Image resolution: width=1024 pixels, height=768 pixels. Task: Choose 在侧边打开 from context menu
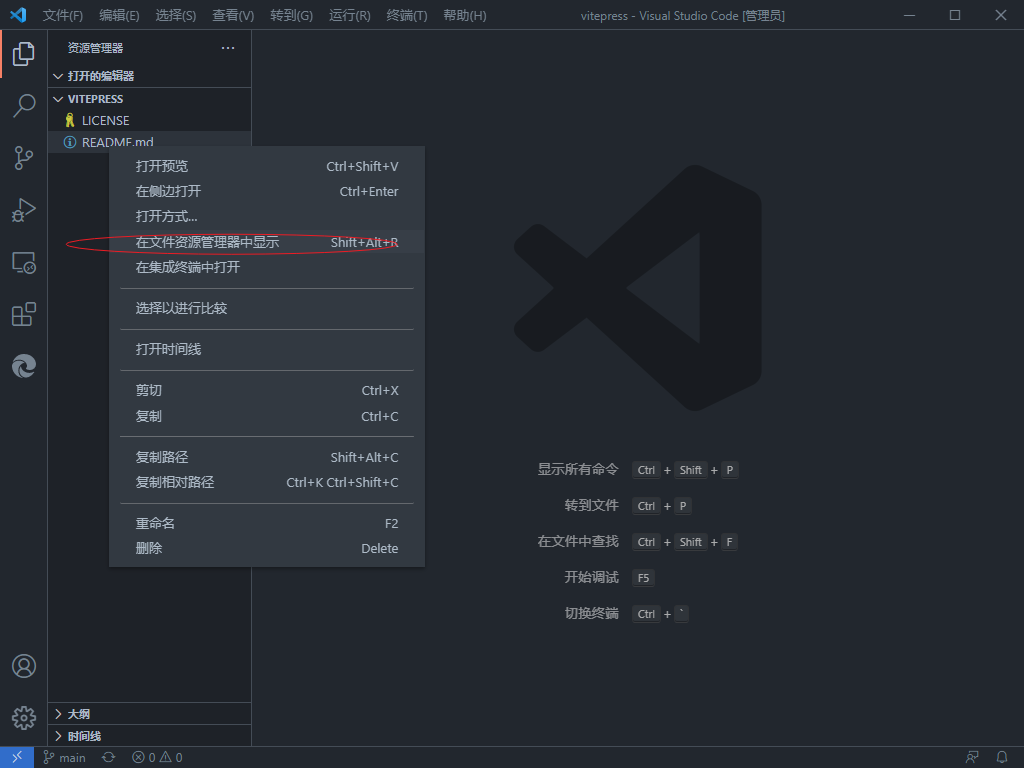point(267,191)
